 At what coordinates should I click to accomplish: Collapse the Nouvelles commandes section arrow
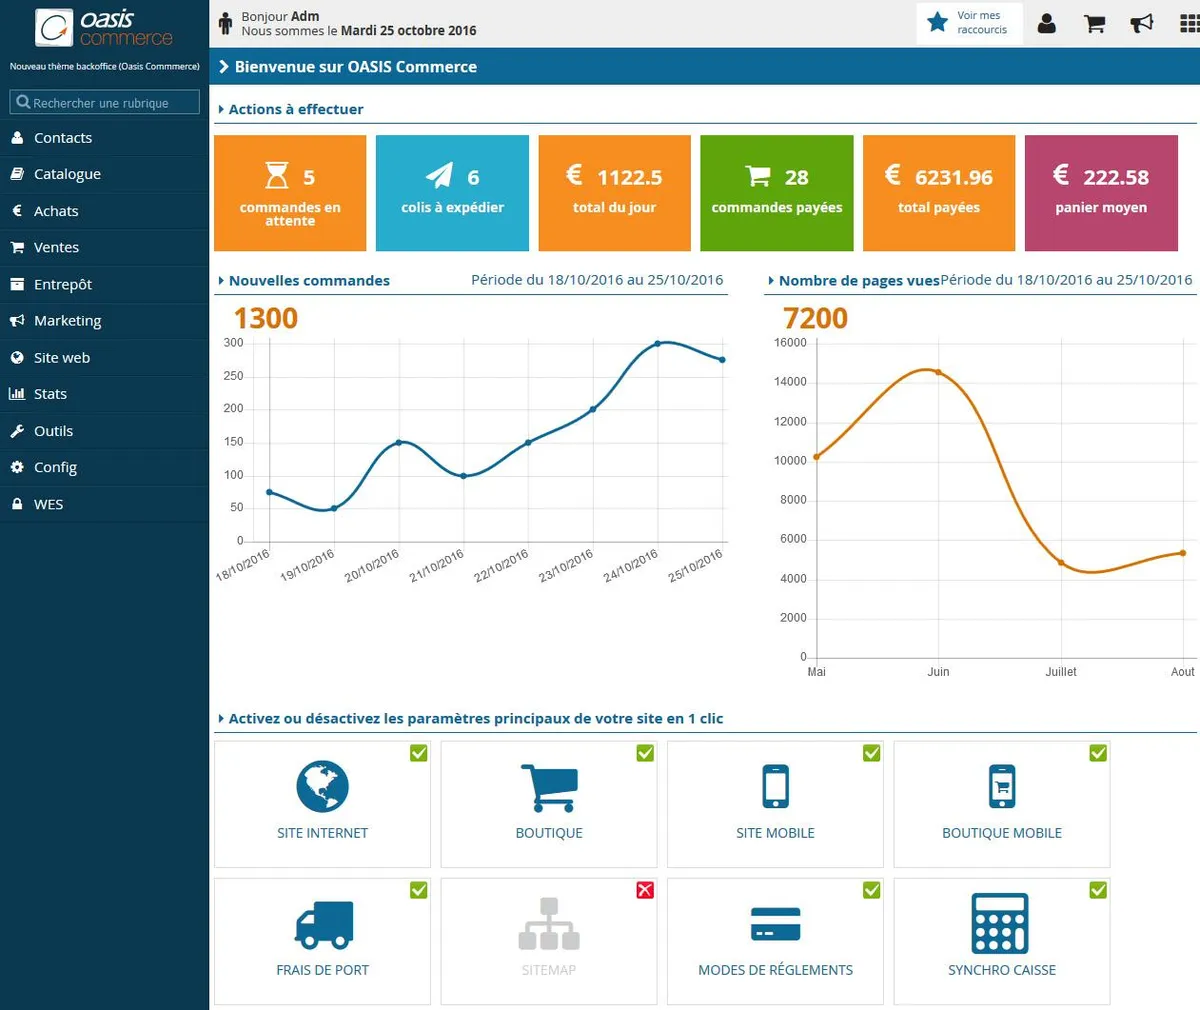(x=221, y=281)
